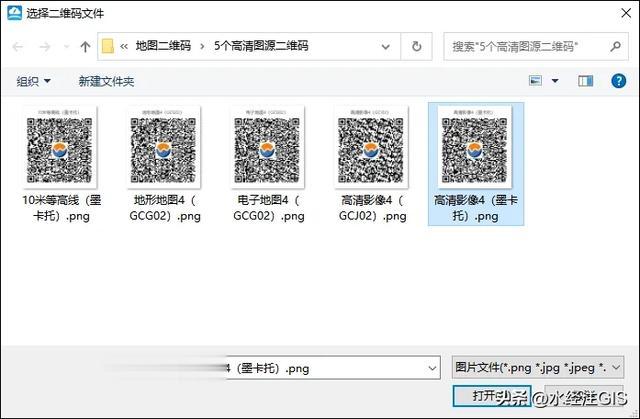Refresh the folder view
The width and height of the screenshot is (640, 419).
pos(416,47)
